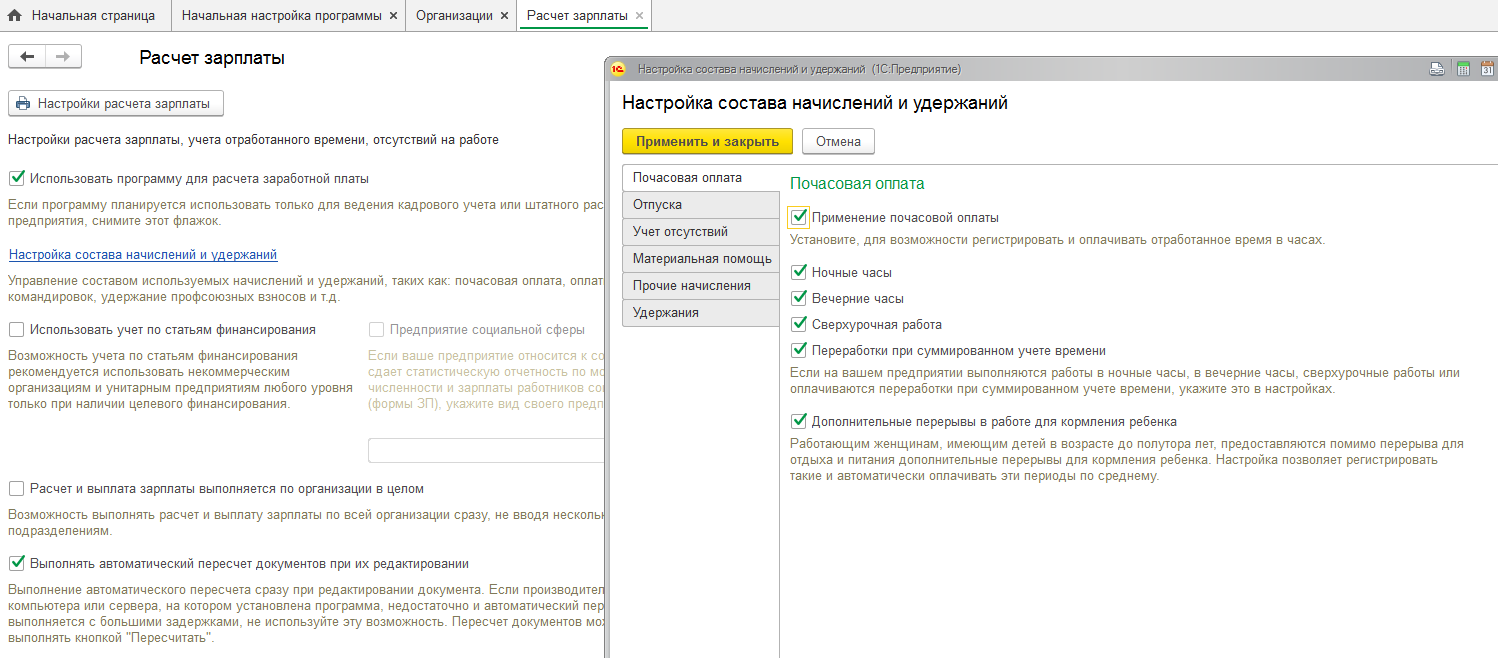The width and height of the screenshot is (1498, 658).
Task: Click the Настройки расчета зарплаты print button
Action: point(115,103)
